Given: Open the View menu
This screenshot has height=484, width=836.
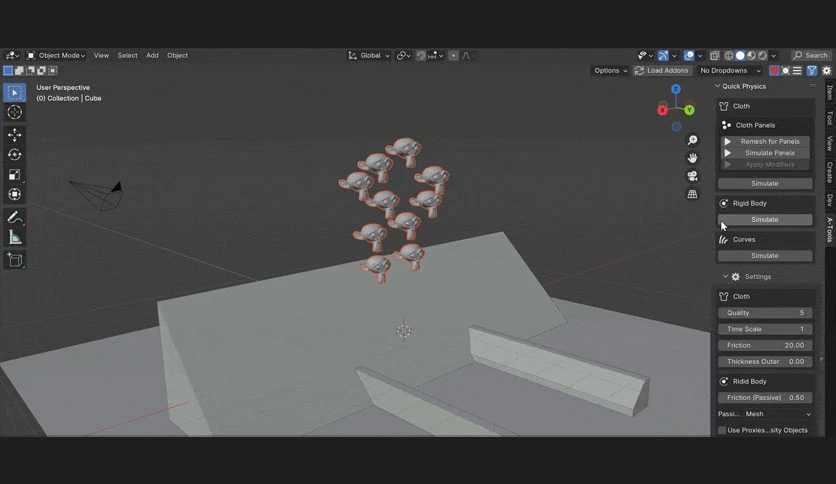Looking at the screenshot, I should [101, 55].
